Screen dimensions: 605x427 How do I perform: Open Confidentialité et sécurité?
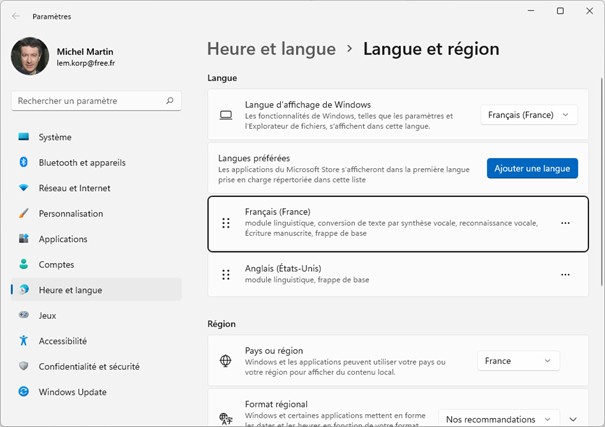coord(96,366)
